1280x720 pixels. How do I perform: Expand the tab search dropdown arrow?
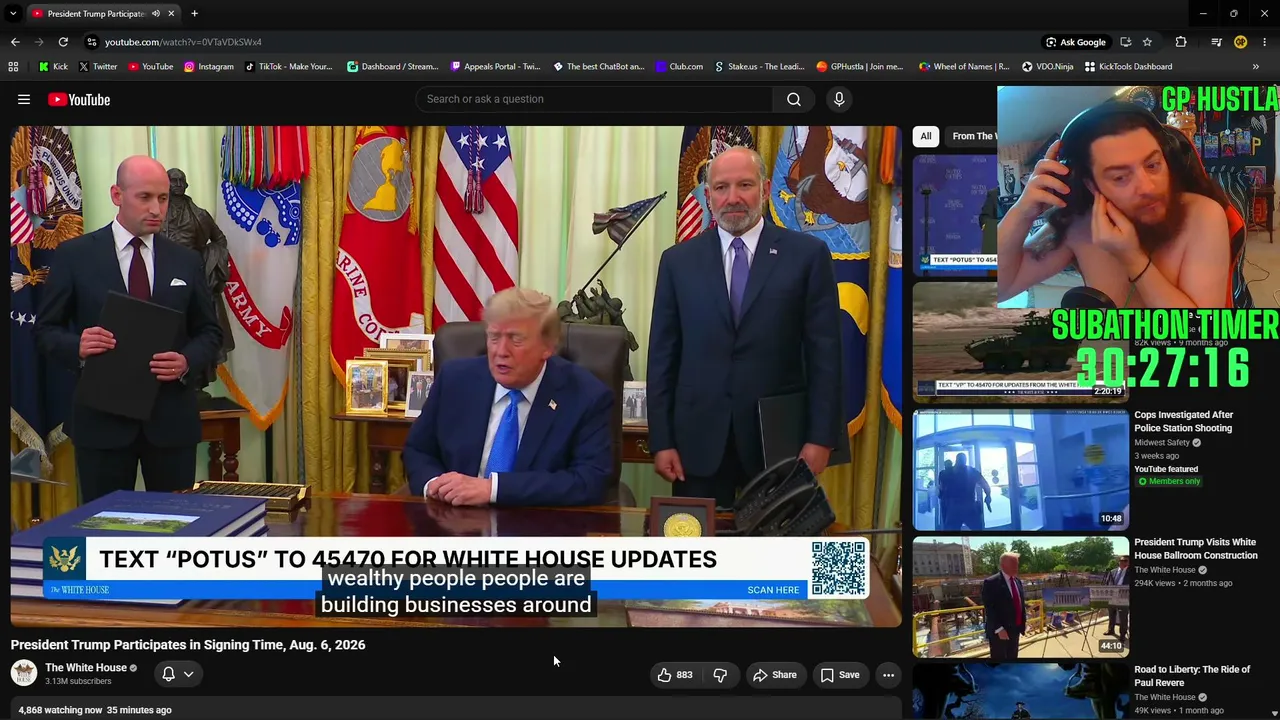(13, 13)
